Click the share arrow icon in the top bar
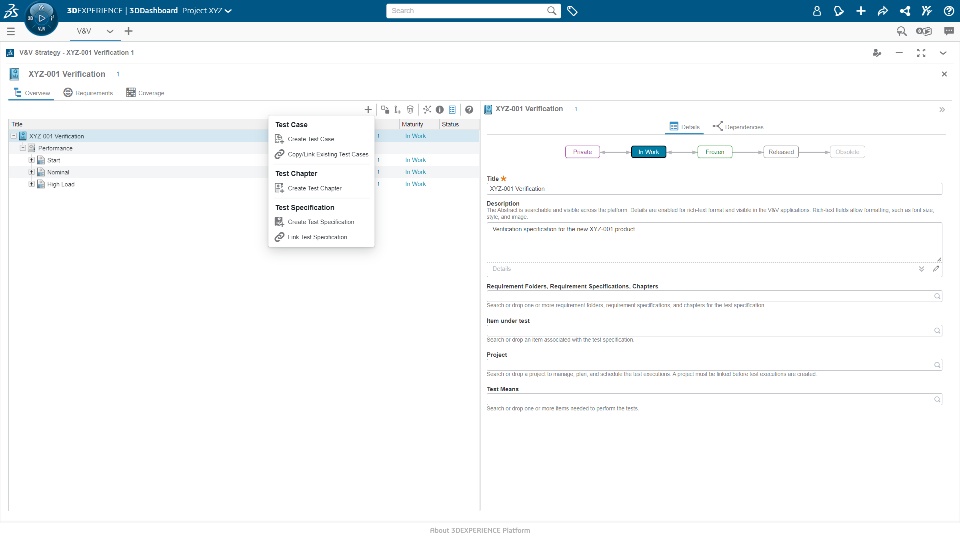 tap(883, 11)
